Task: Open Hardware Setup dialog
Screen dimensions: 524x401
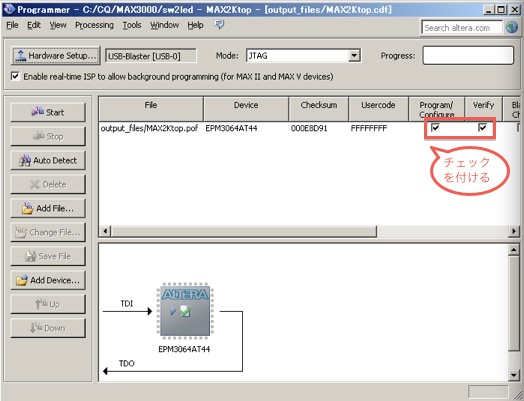Action: tap(55, 55)
